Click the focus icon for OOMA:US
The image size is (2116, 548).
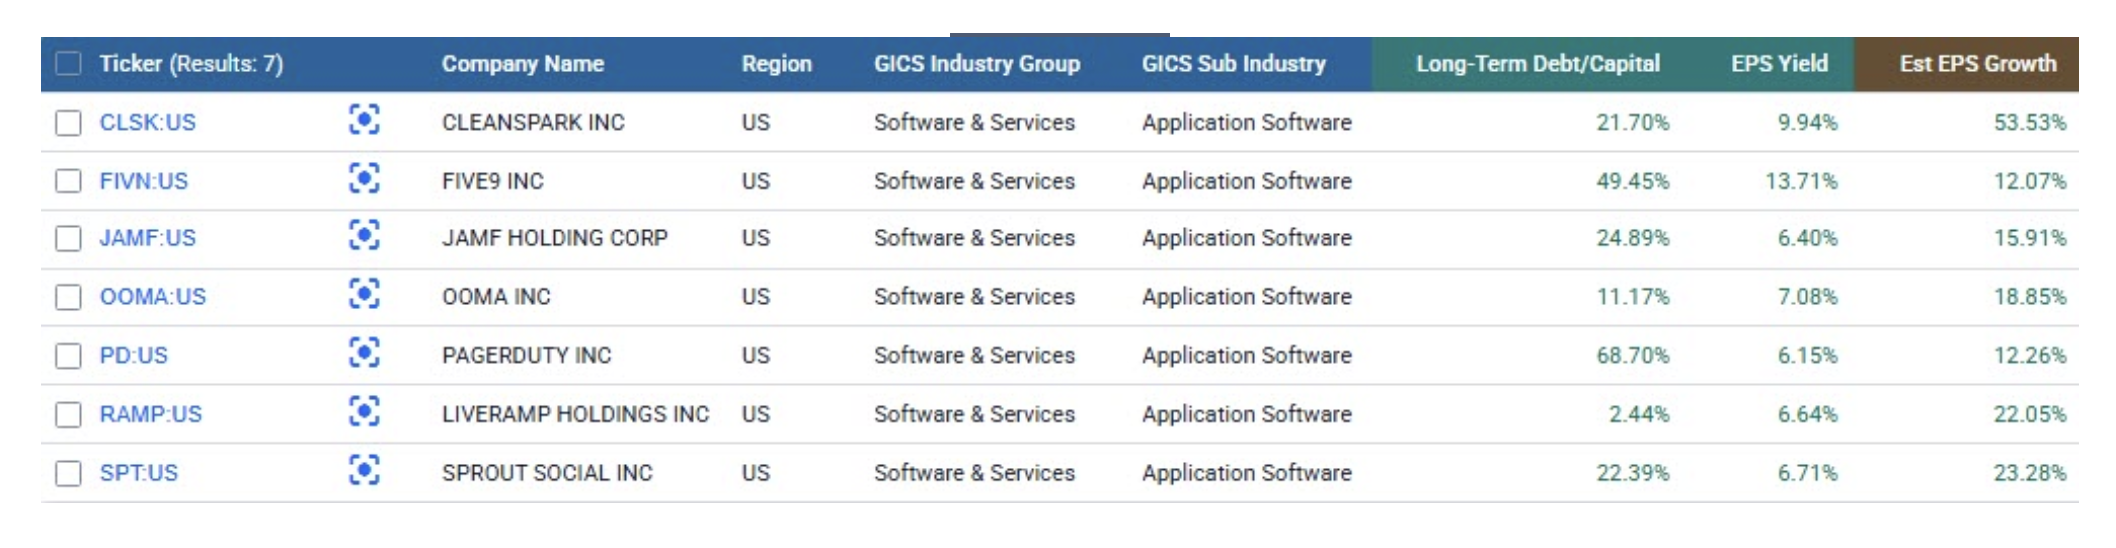[x=364, y=295]
